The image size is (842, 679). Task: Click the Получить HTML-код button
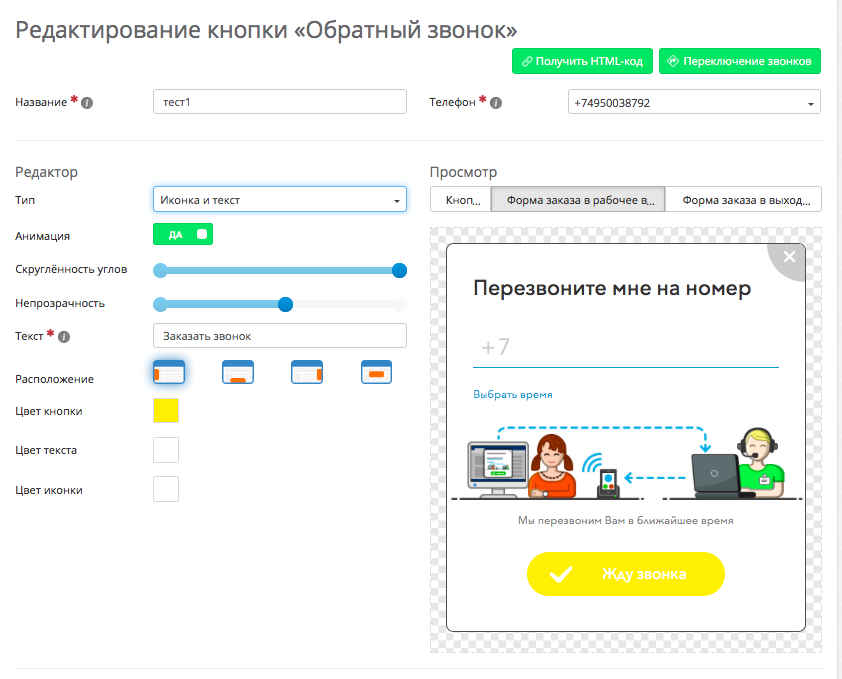583,61
